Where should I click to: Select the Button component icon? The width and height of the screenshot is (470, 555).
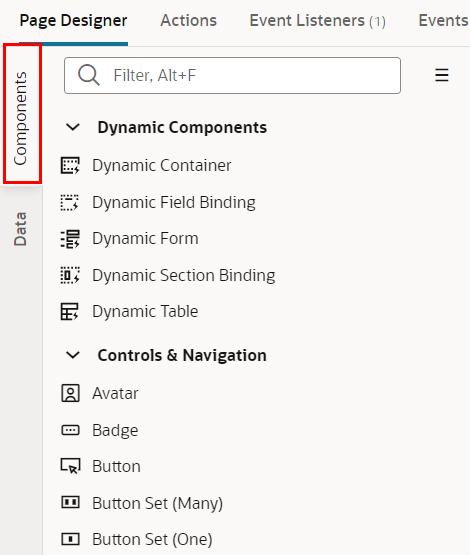pos(70,466)
